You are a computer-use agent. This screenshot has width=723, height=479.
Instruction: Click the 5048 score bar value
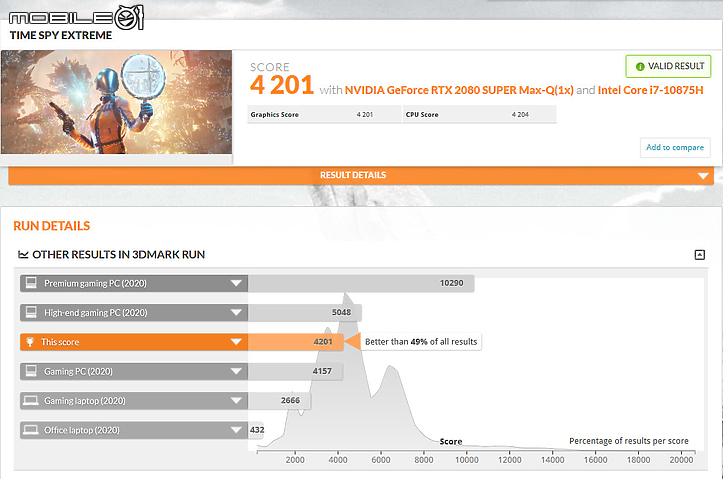click(x=342, y=312)
